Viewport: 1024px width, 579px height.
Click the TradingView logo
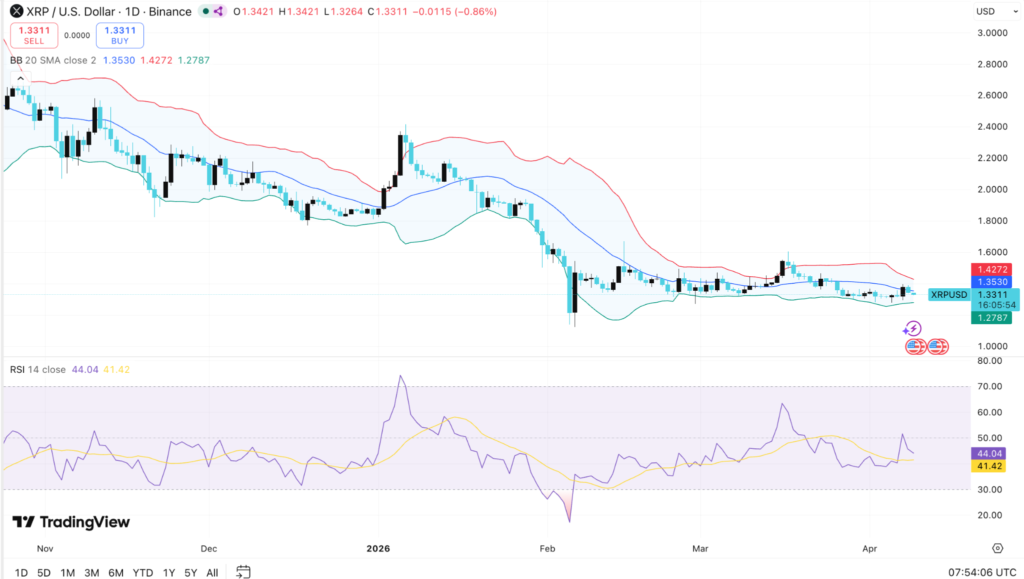pos(70,521)
